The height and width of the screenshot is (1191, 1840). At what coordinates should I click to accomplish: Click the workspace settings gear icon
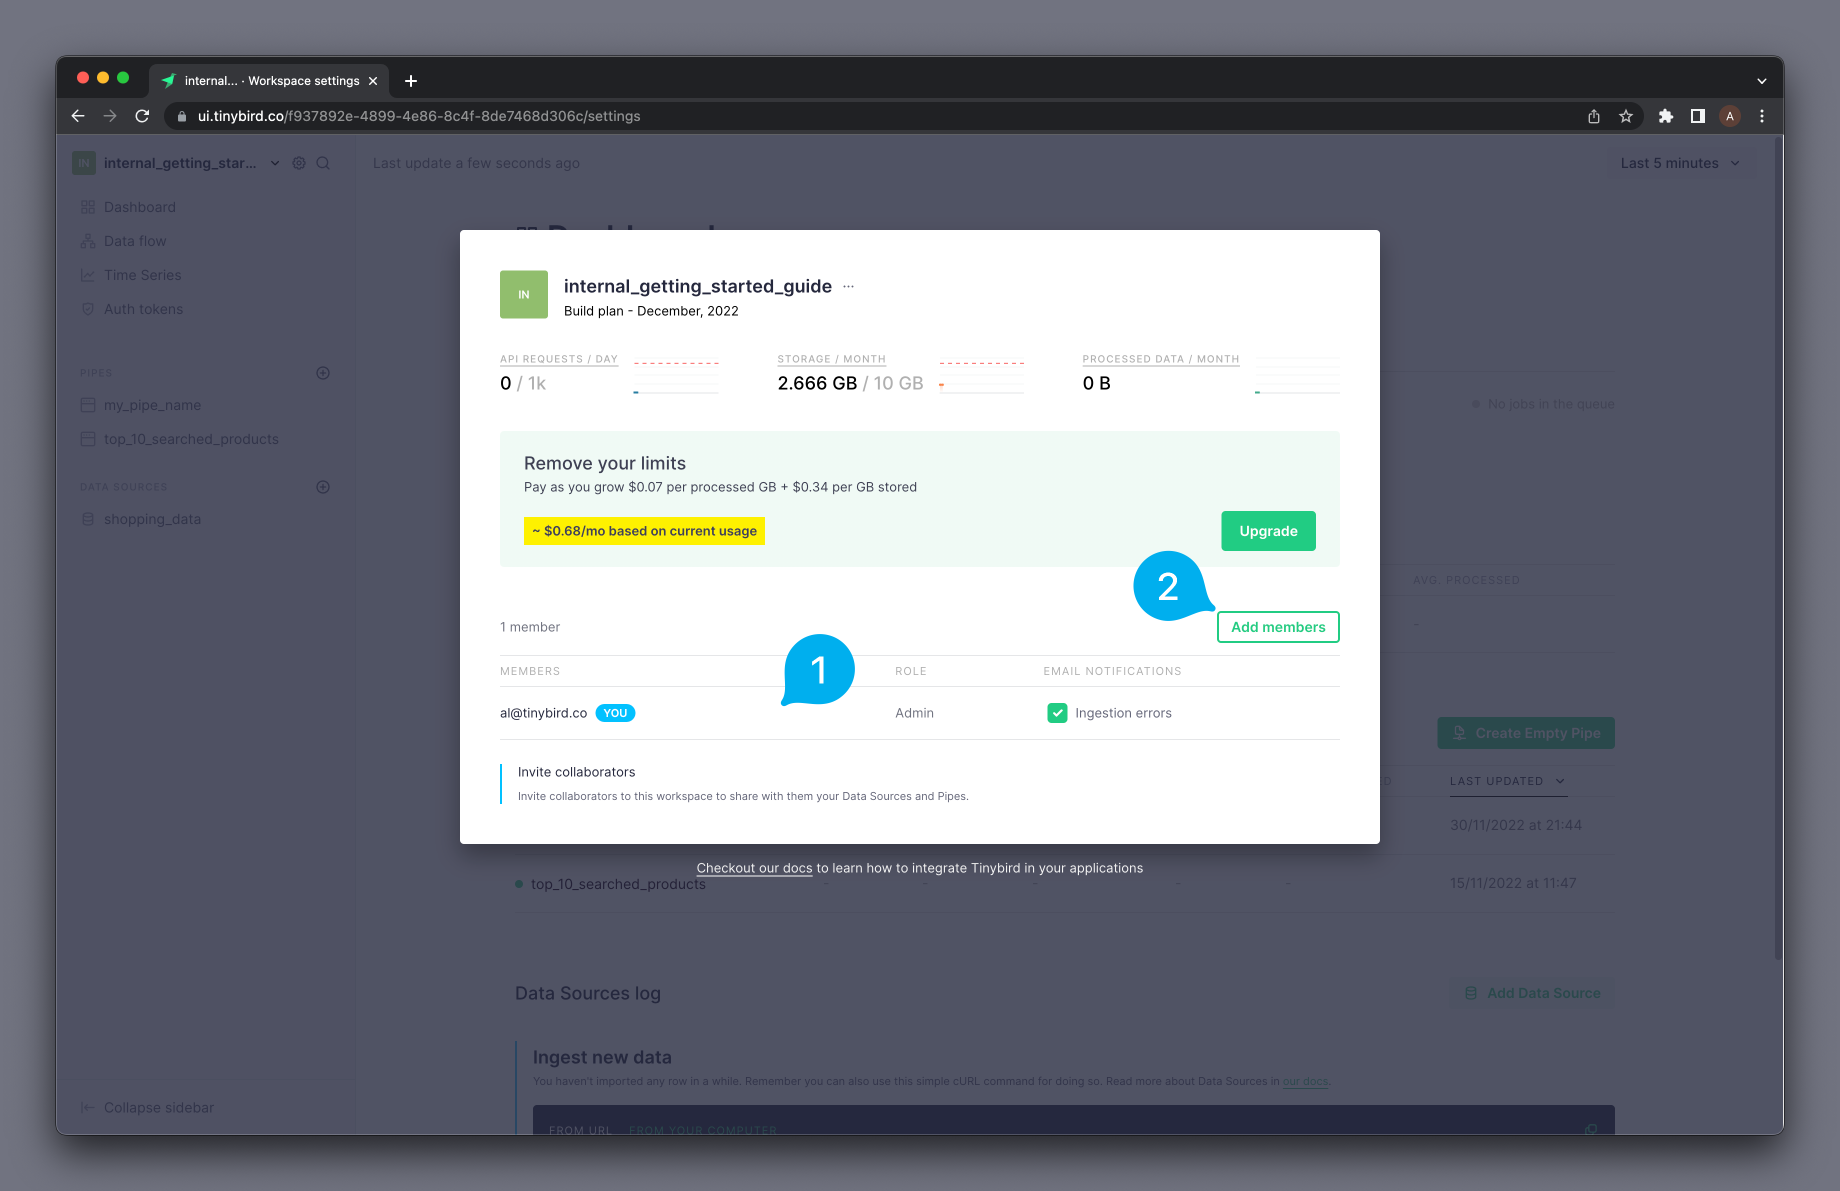[299, 163]
